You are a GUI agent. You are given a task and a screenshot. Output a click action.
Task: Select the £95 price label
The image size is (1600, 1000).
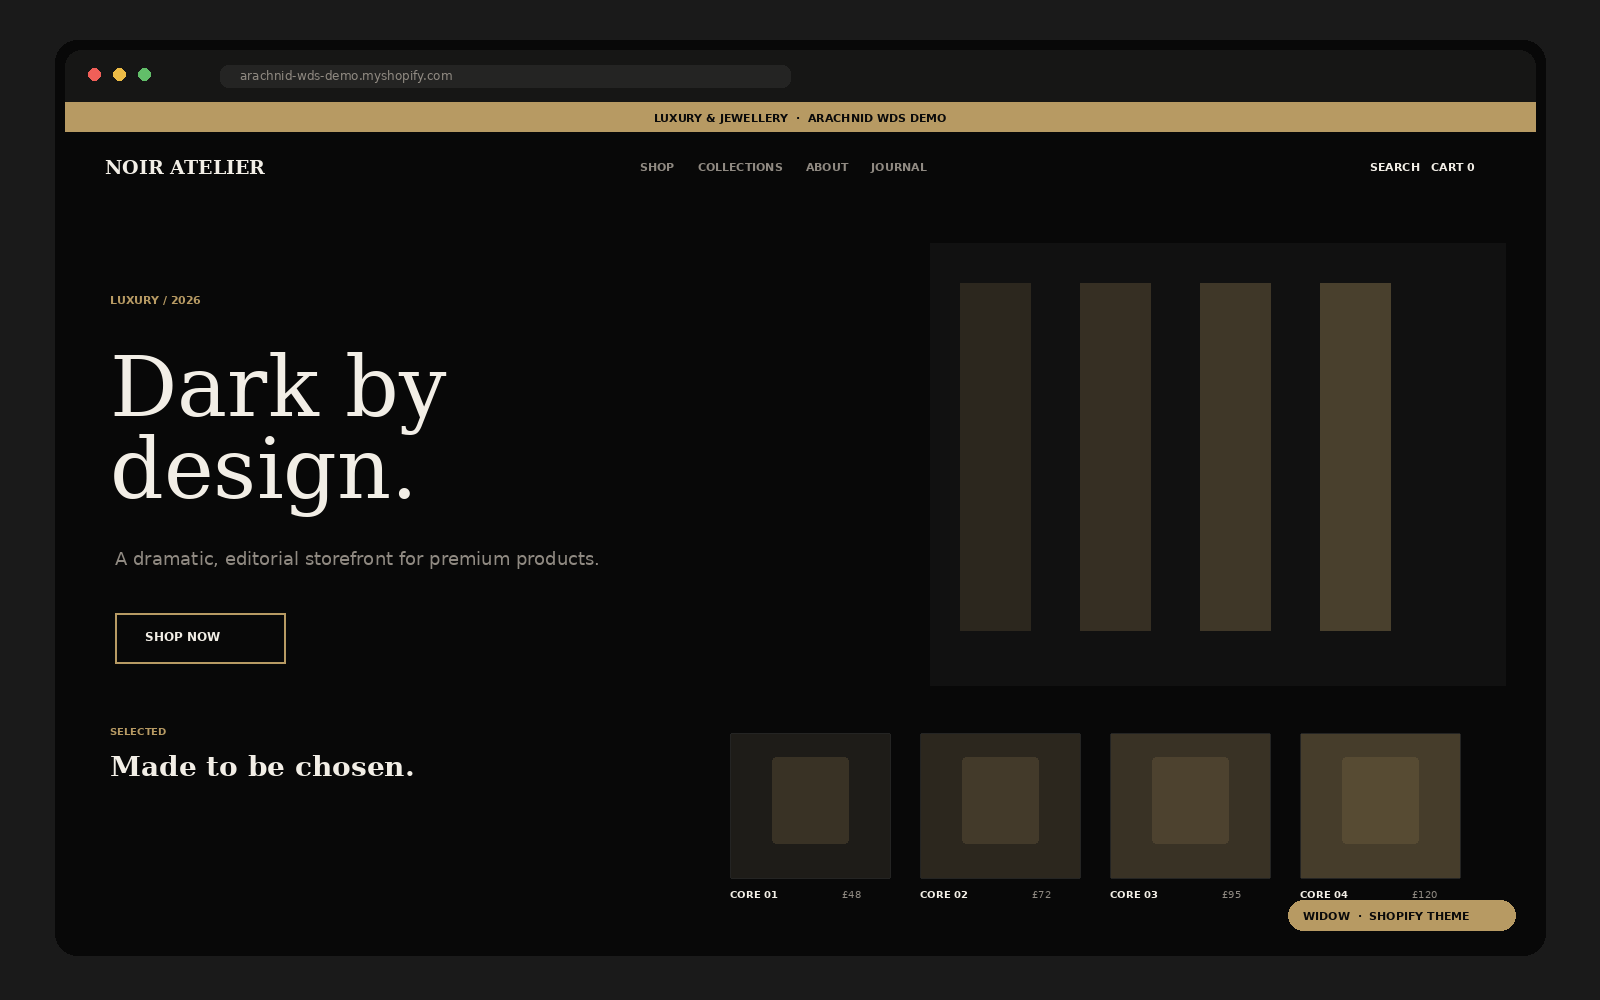tap(1232, 895)
